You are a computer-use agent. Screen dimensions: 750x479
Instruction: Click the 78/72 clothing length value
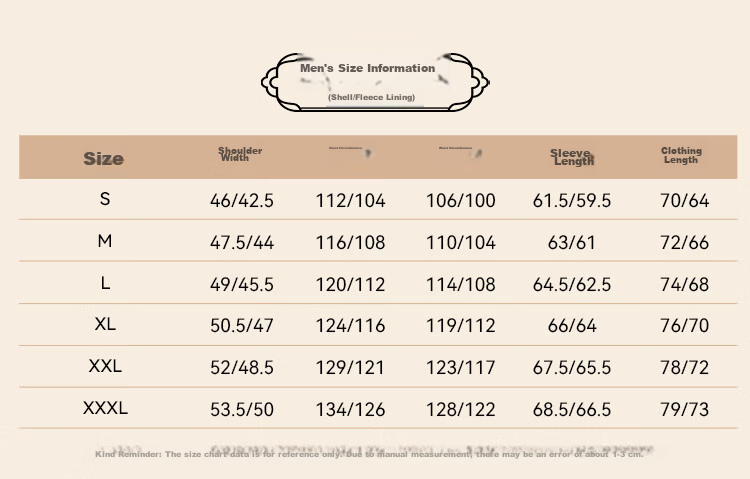pyautogui.click(x=684, y=368)
